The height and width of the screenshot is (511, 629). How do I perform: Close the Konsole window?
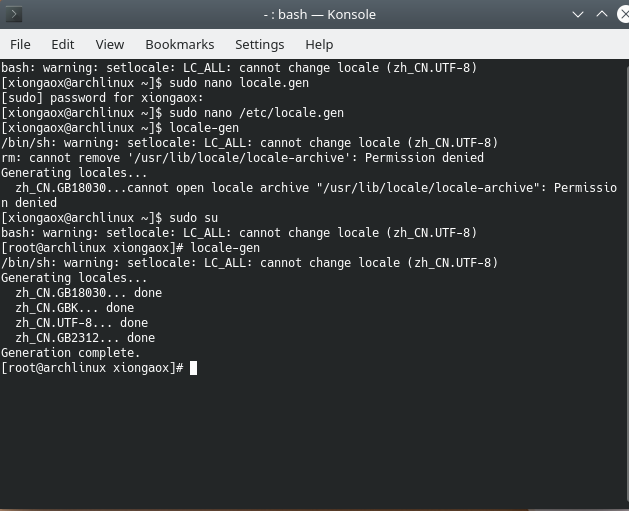623,14
